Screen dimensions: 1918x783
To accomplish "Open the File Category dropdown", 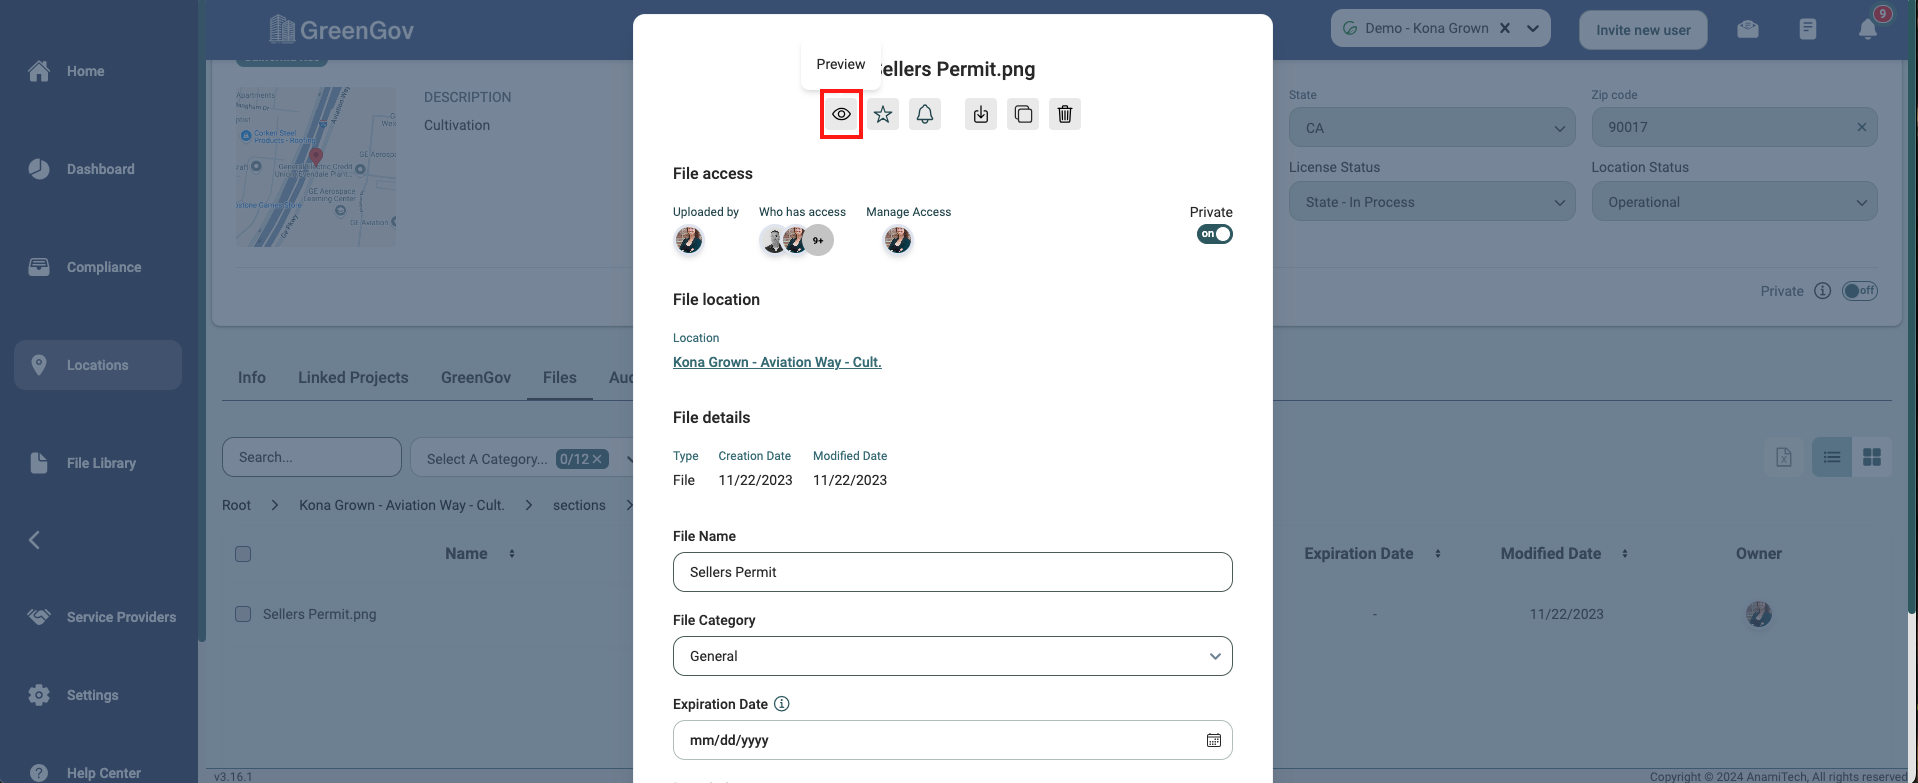I will tap(952, 656).
